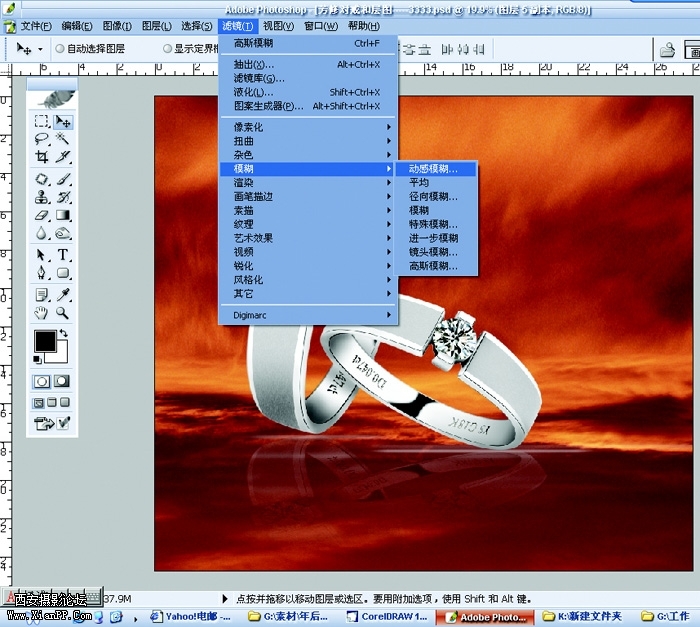Select Full Screen Mode
The height and width of the screenshot is (627, 700).
pos(65,402)
